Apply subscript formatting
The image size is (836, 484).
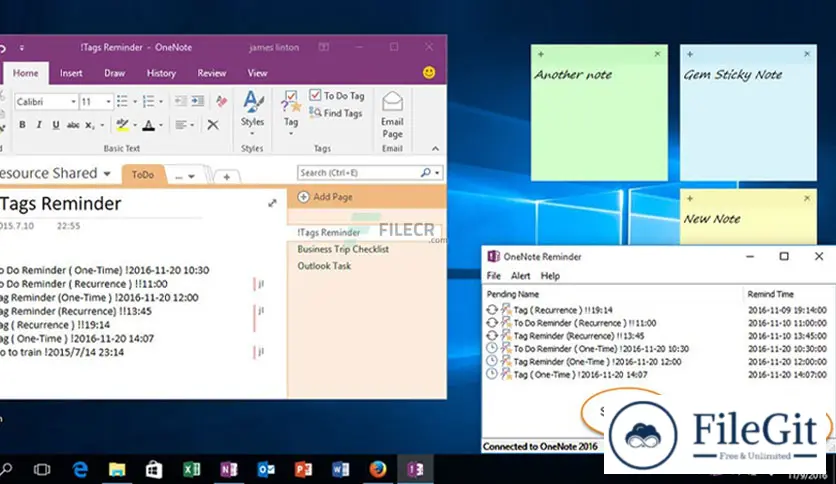[x=90, y=125]
